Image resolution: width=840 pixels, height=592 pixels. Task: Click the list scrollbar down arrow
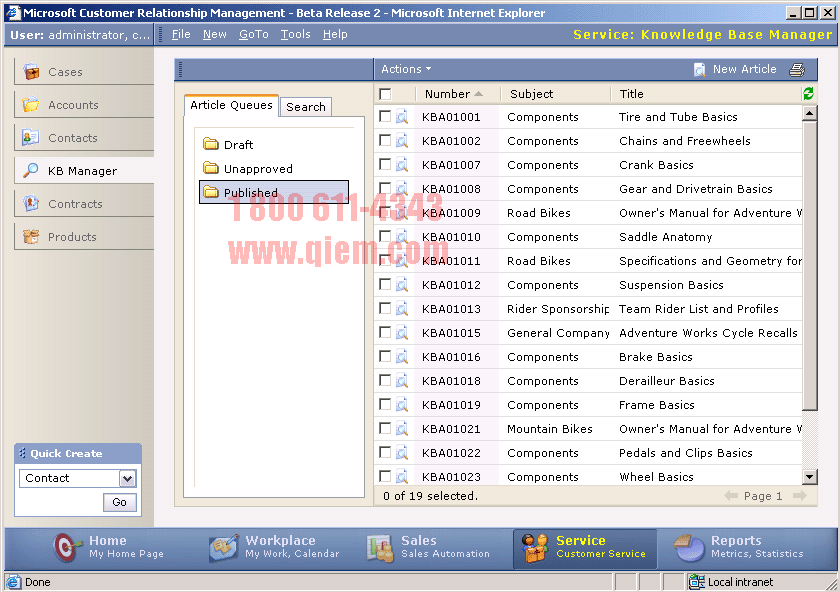coord(809,476)
